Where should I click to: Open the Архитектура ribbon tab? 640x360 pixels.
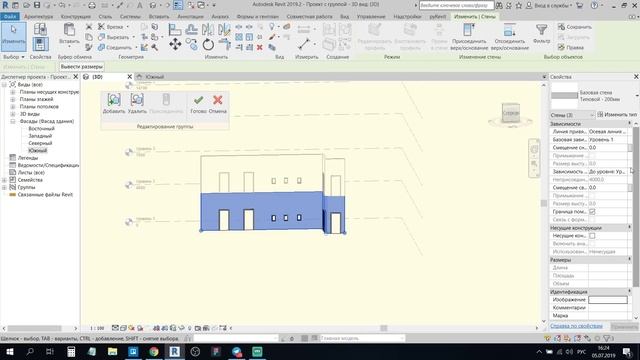38,17
